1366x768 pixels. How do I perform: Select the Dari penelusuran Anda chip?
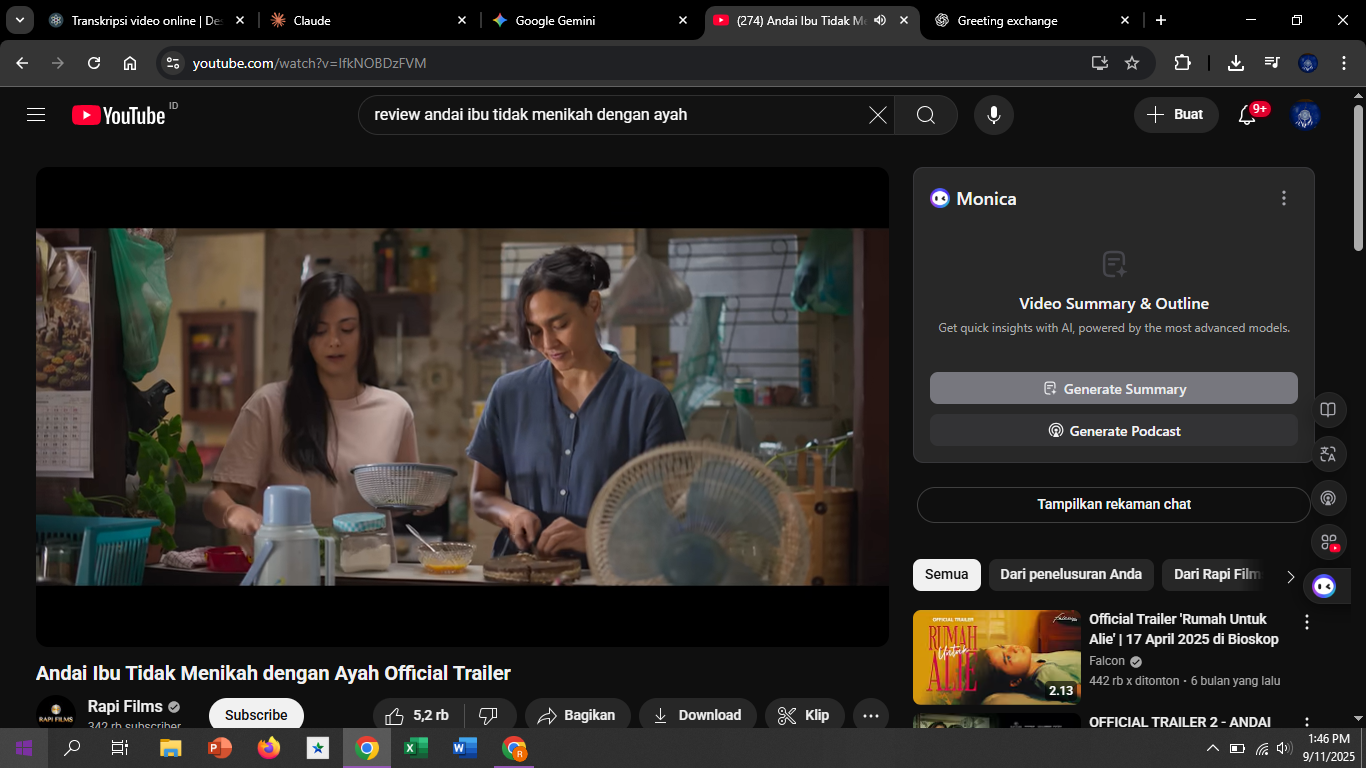pyautogui.click(x=1071, y=575)
